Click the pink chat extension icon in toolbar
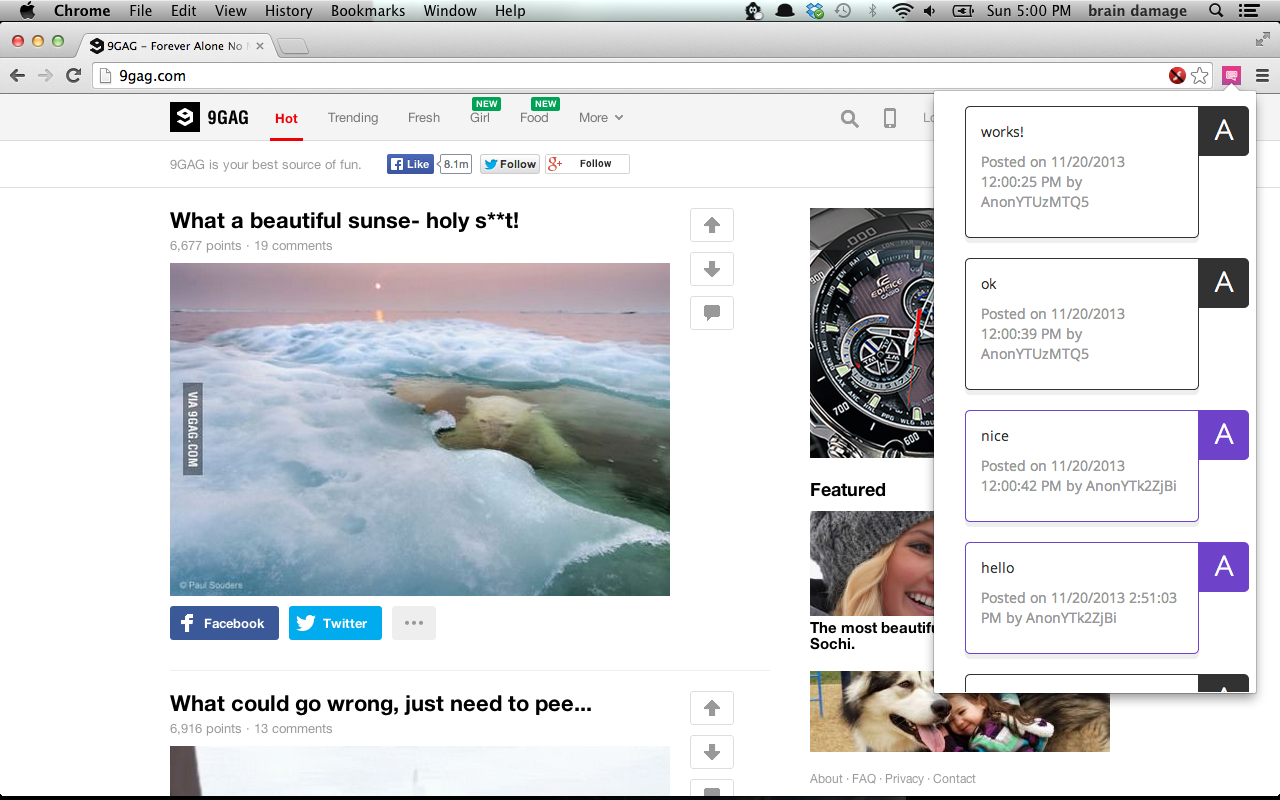1280x800 pixels. (x=1232, y=75)
